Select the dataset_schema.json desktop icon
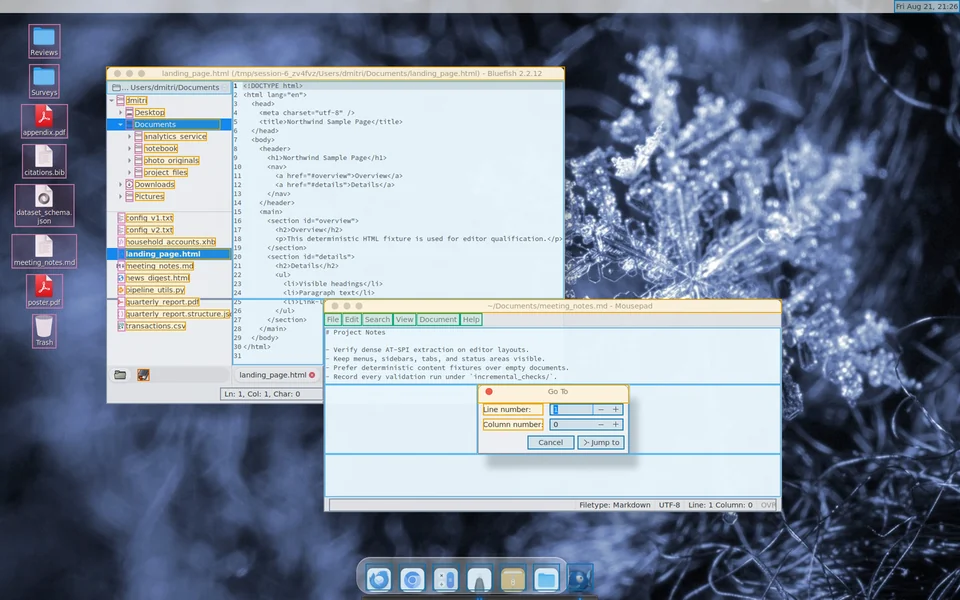 [44, 206]
